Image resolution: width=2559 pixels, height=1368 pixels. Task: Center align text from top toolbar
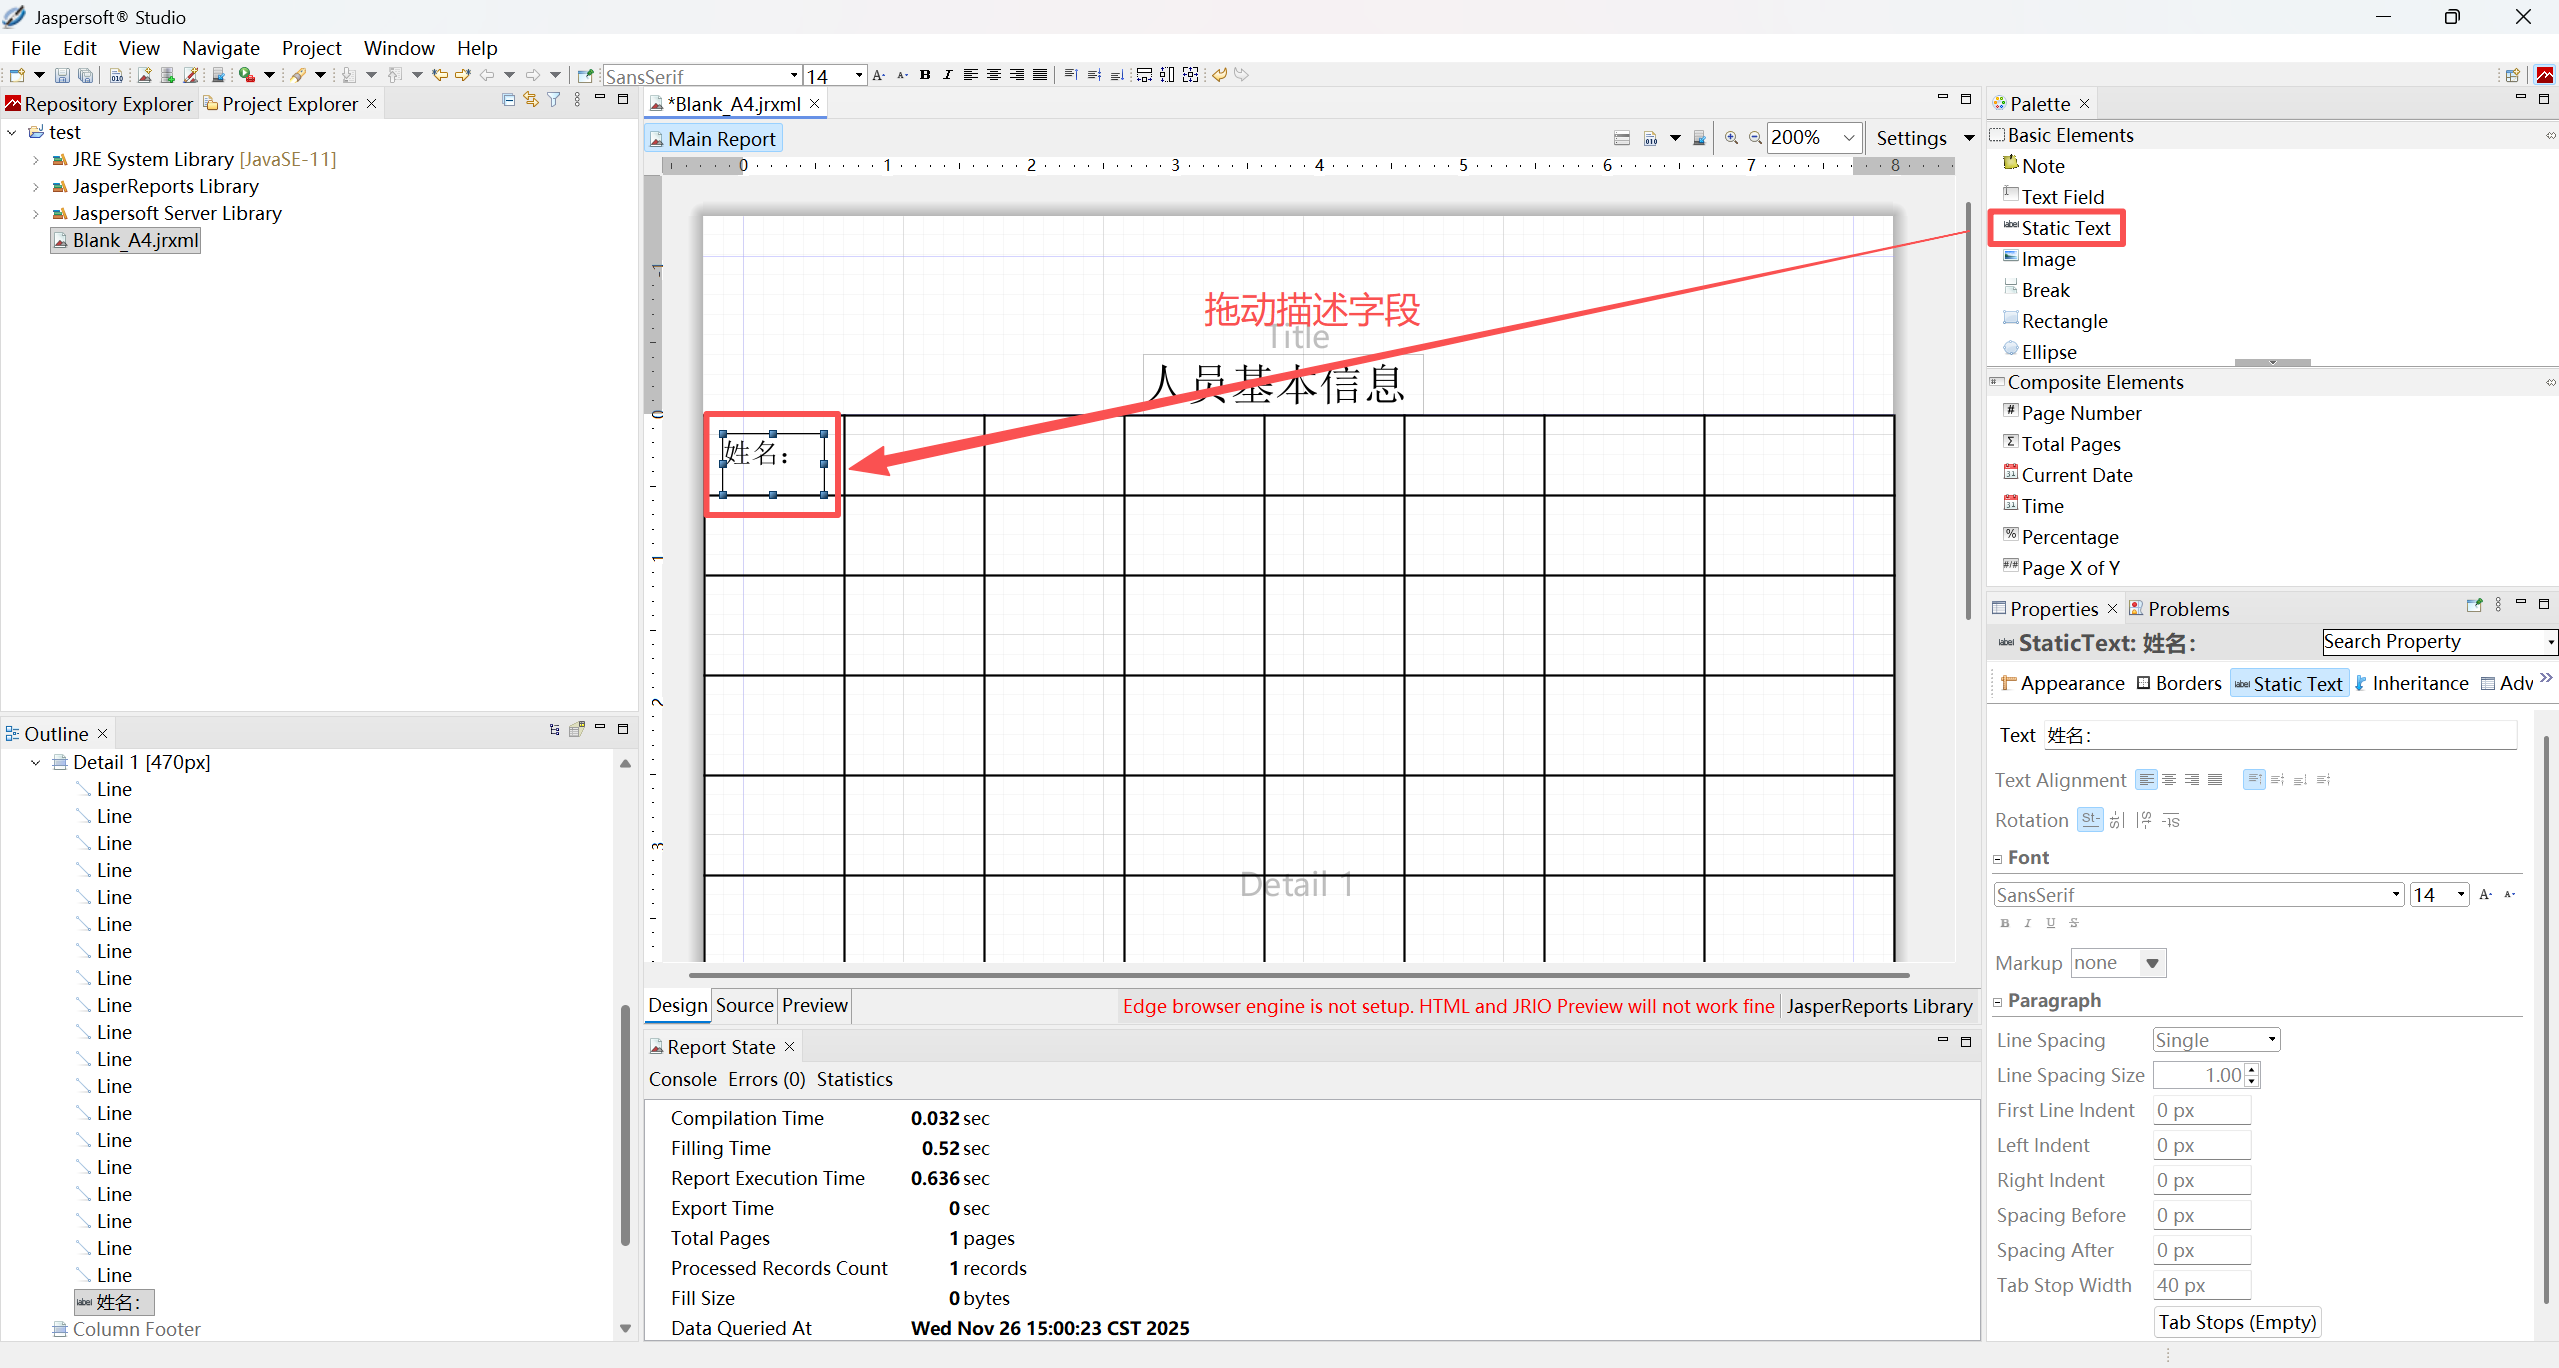point(993,75)
